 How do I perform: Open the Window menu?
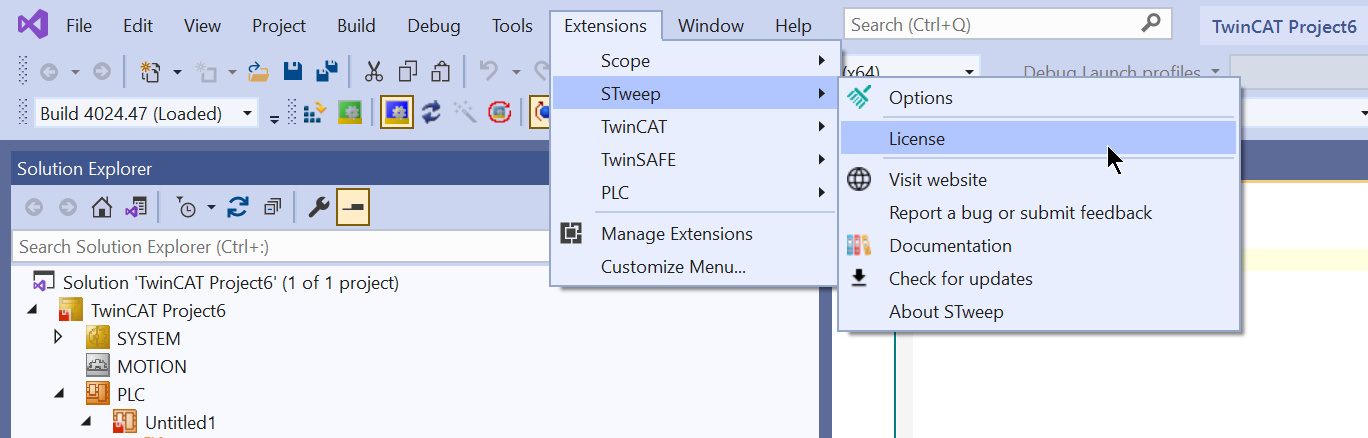pos(711,26)
